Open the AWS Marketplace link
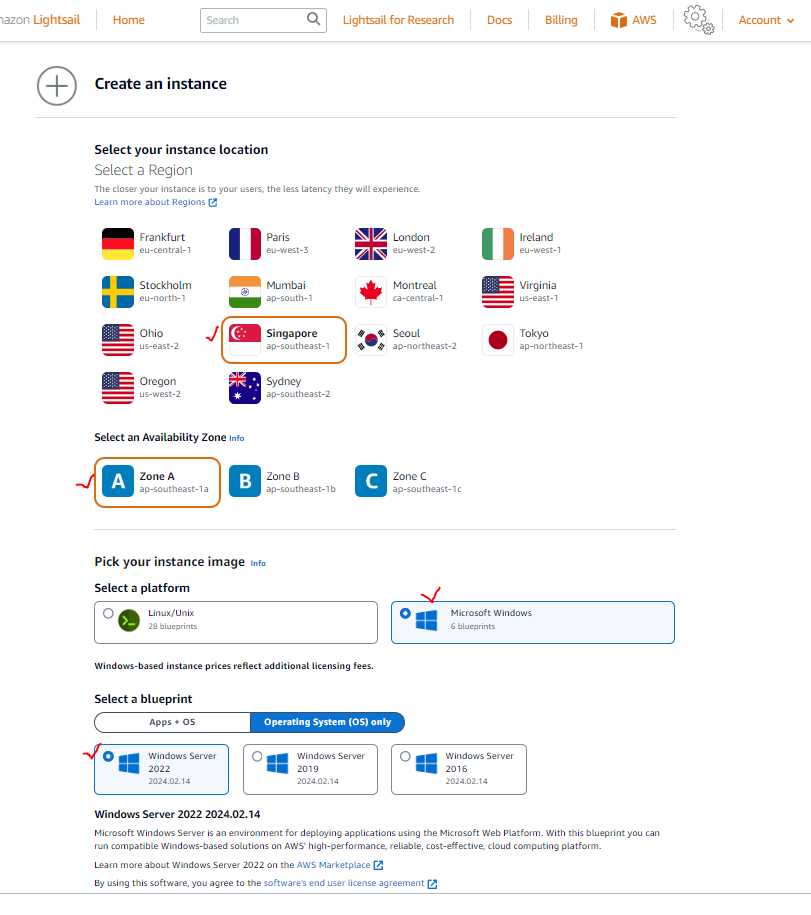811x915 pixels. (340, 865)
